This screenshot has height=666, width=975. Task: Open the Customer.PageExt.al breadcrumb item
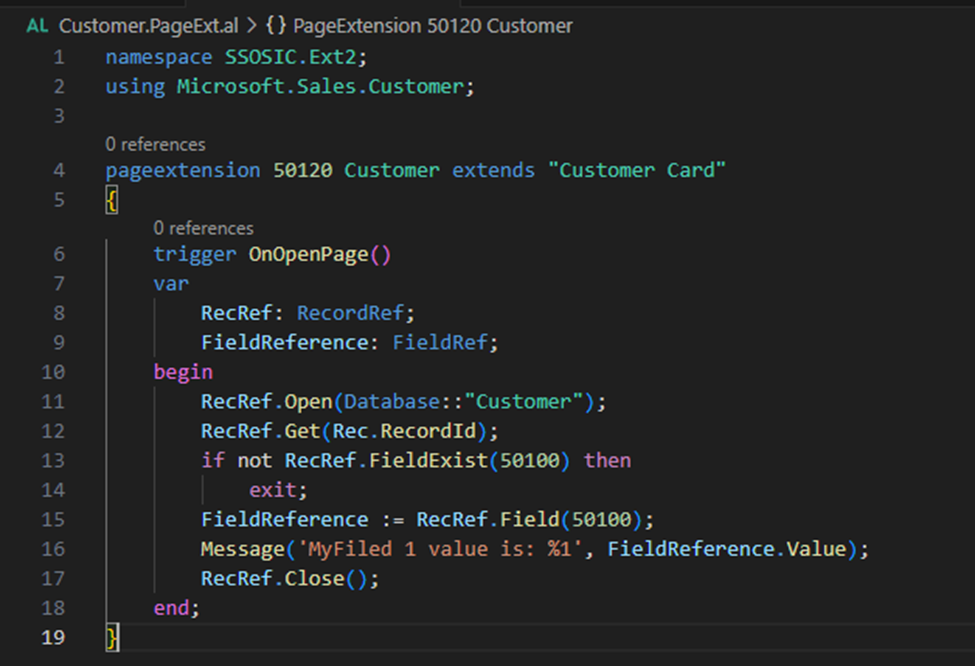[149, 26]
